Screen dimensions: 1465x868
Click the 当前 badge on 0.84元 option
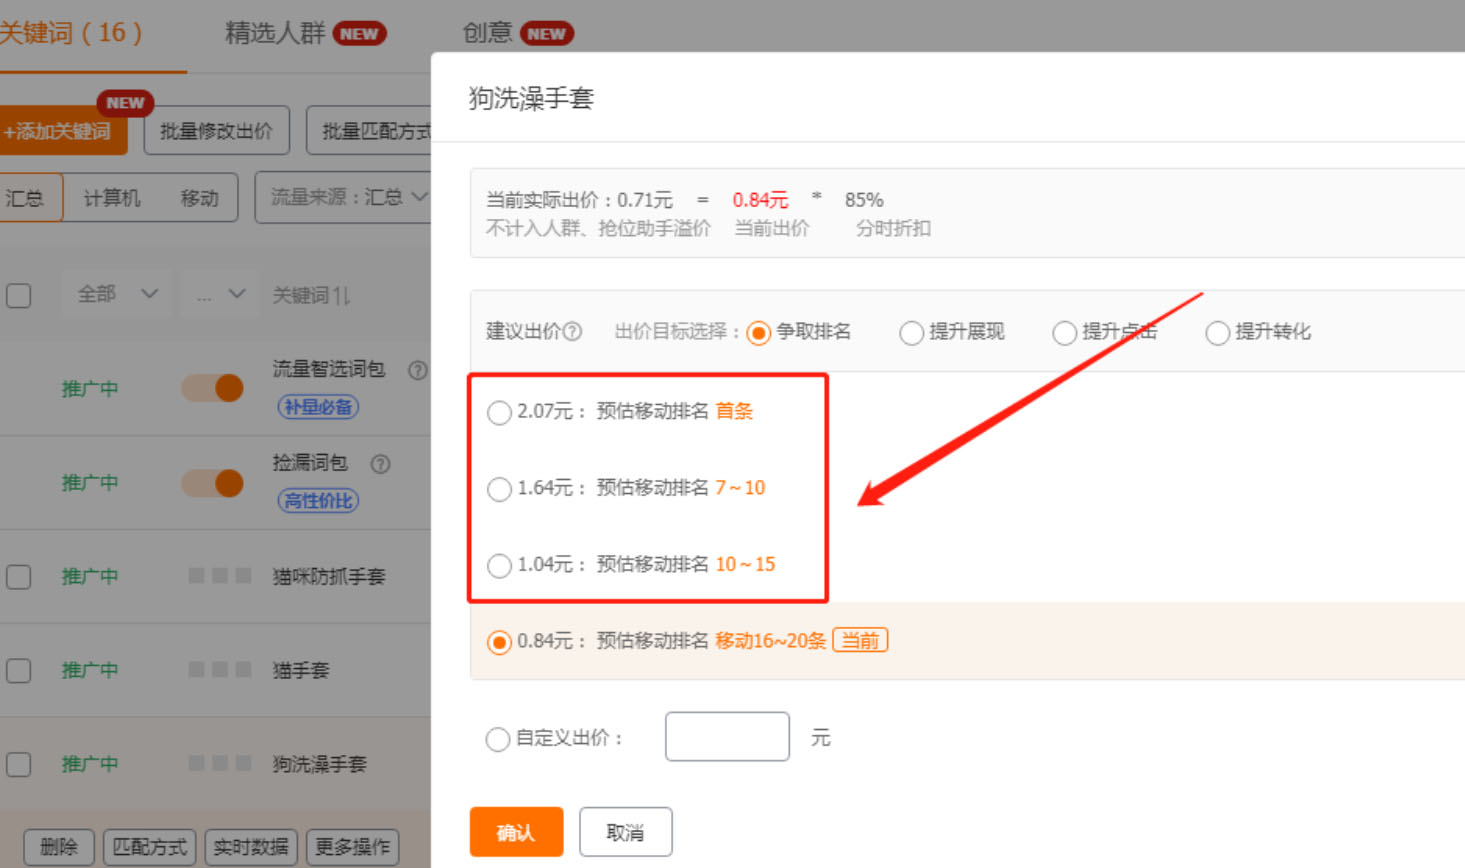click(x=860, y=640)
